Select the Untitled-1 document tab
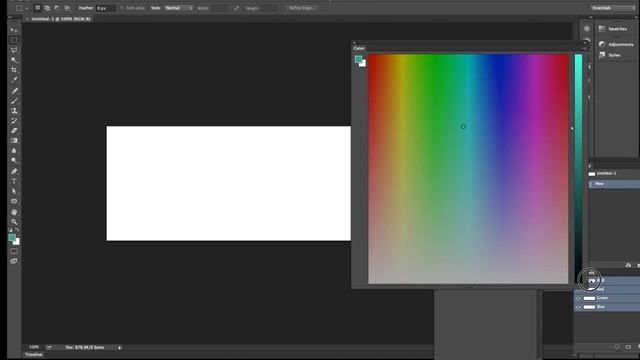Screen dimensions: 640x360 point(60,19)
